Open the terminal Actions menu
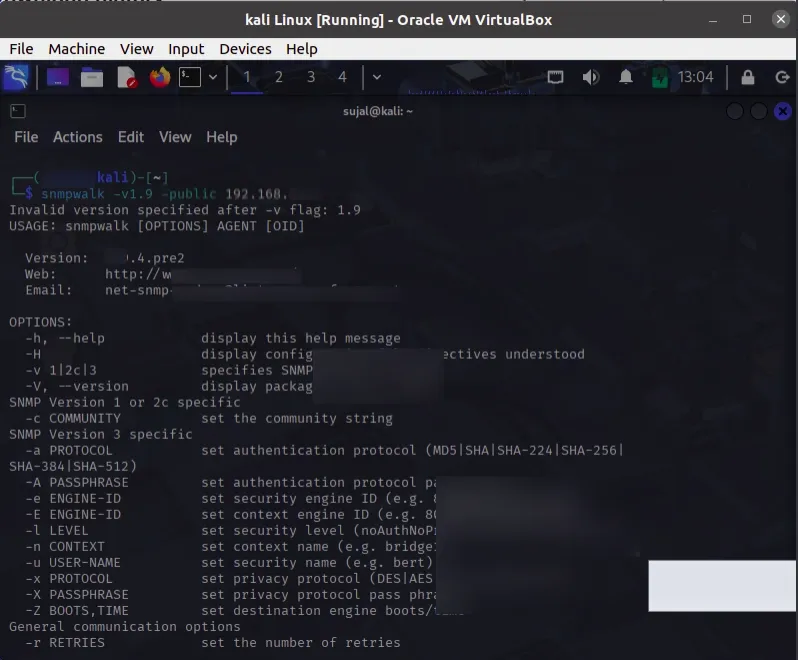798x660 pixels. (78, 137)
